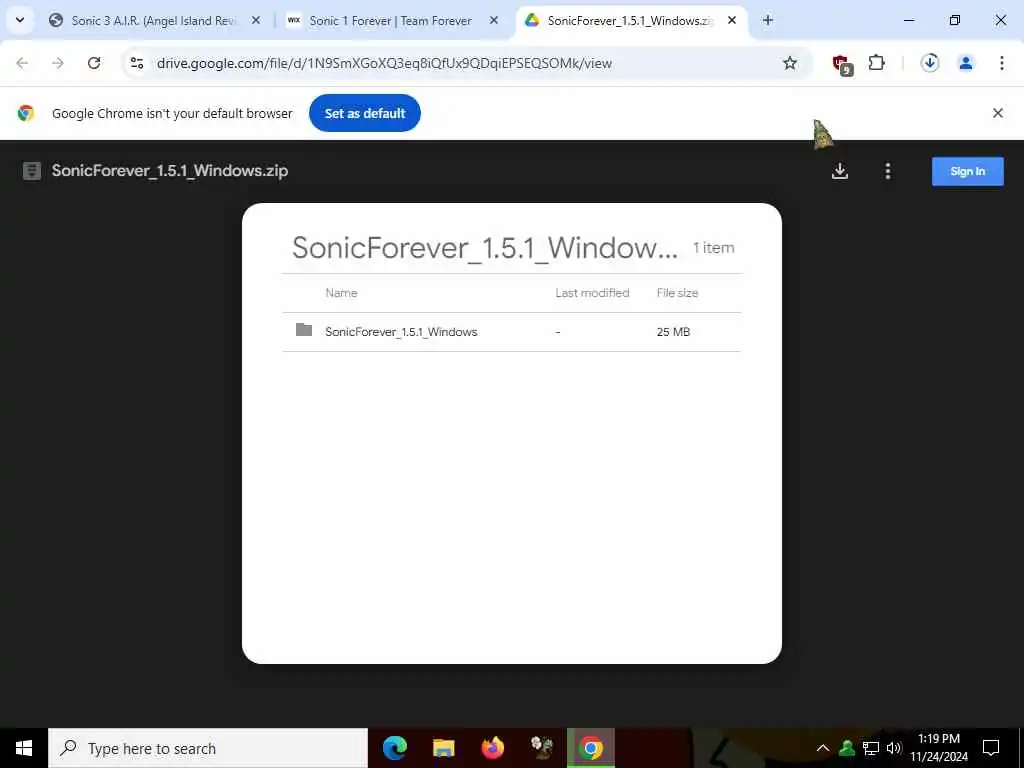Screen dimensions: 1024x768
Task: Click the Last modified column header
Action: (592, 293)
